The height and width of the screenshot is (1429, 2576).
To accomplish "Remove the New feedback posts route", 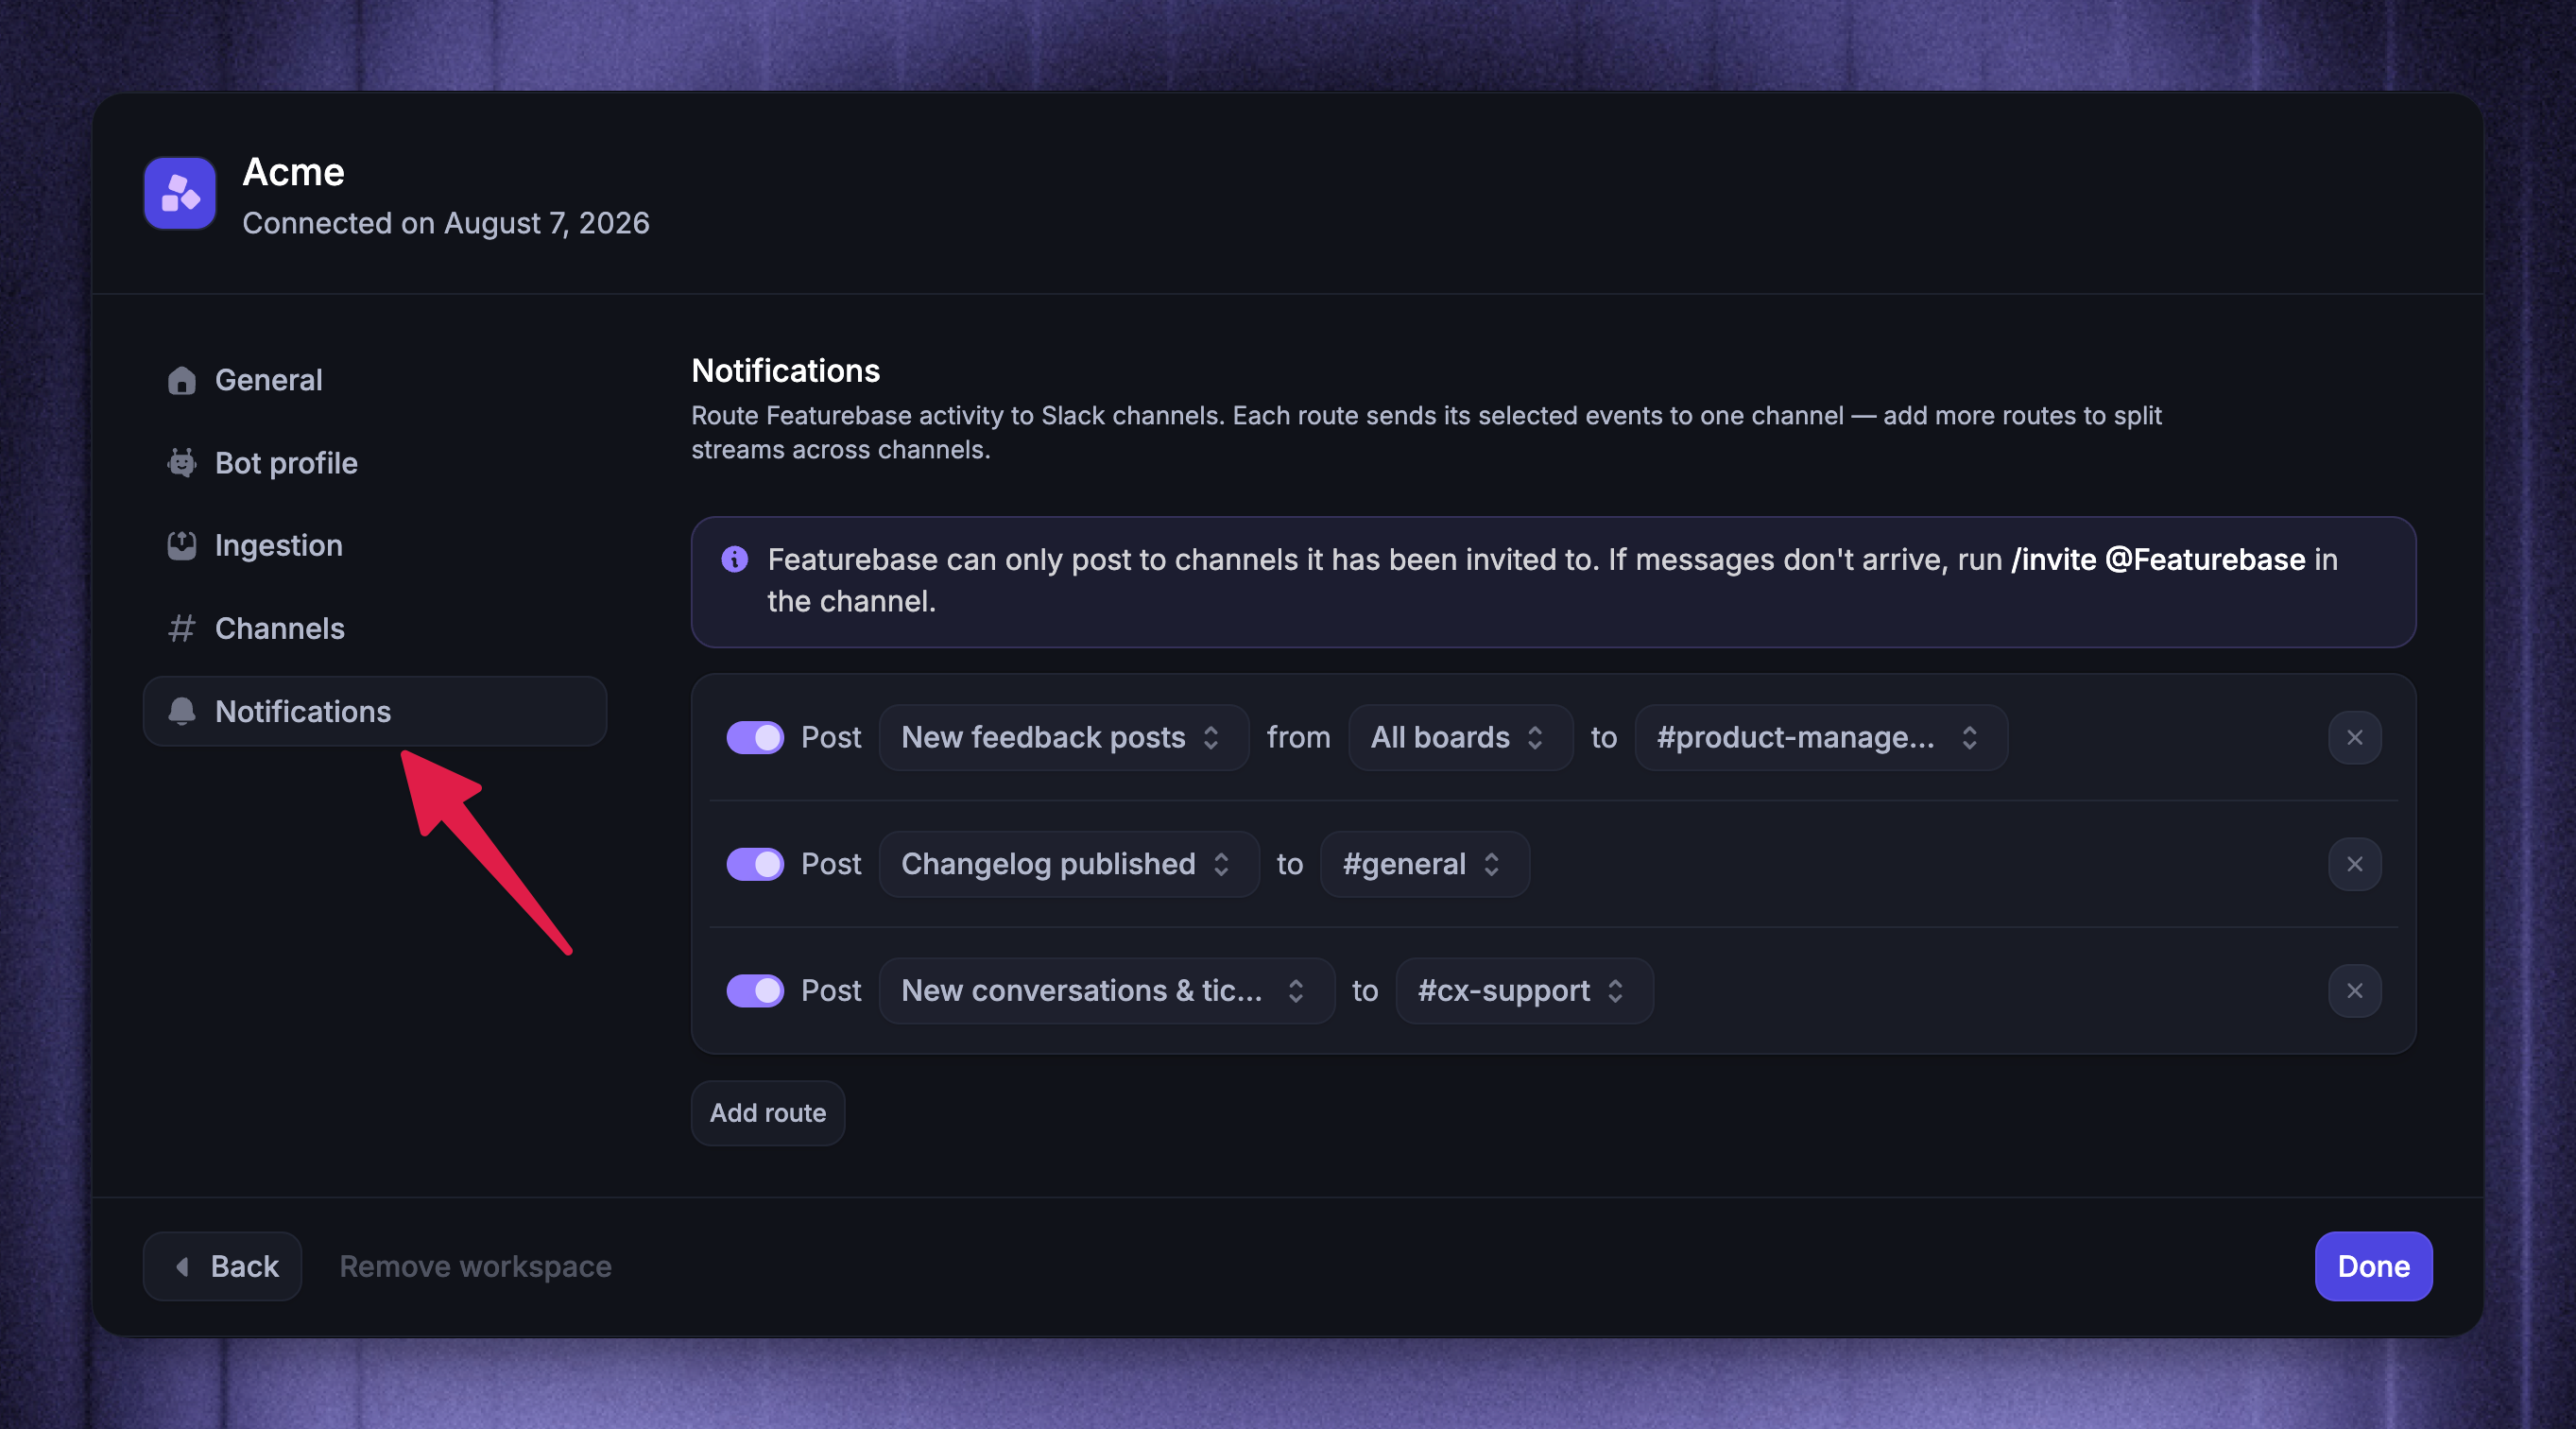I will (2354, 737).
